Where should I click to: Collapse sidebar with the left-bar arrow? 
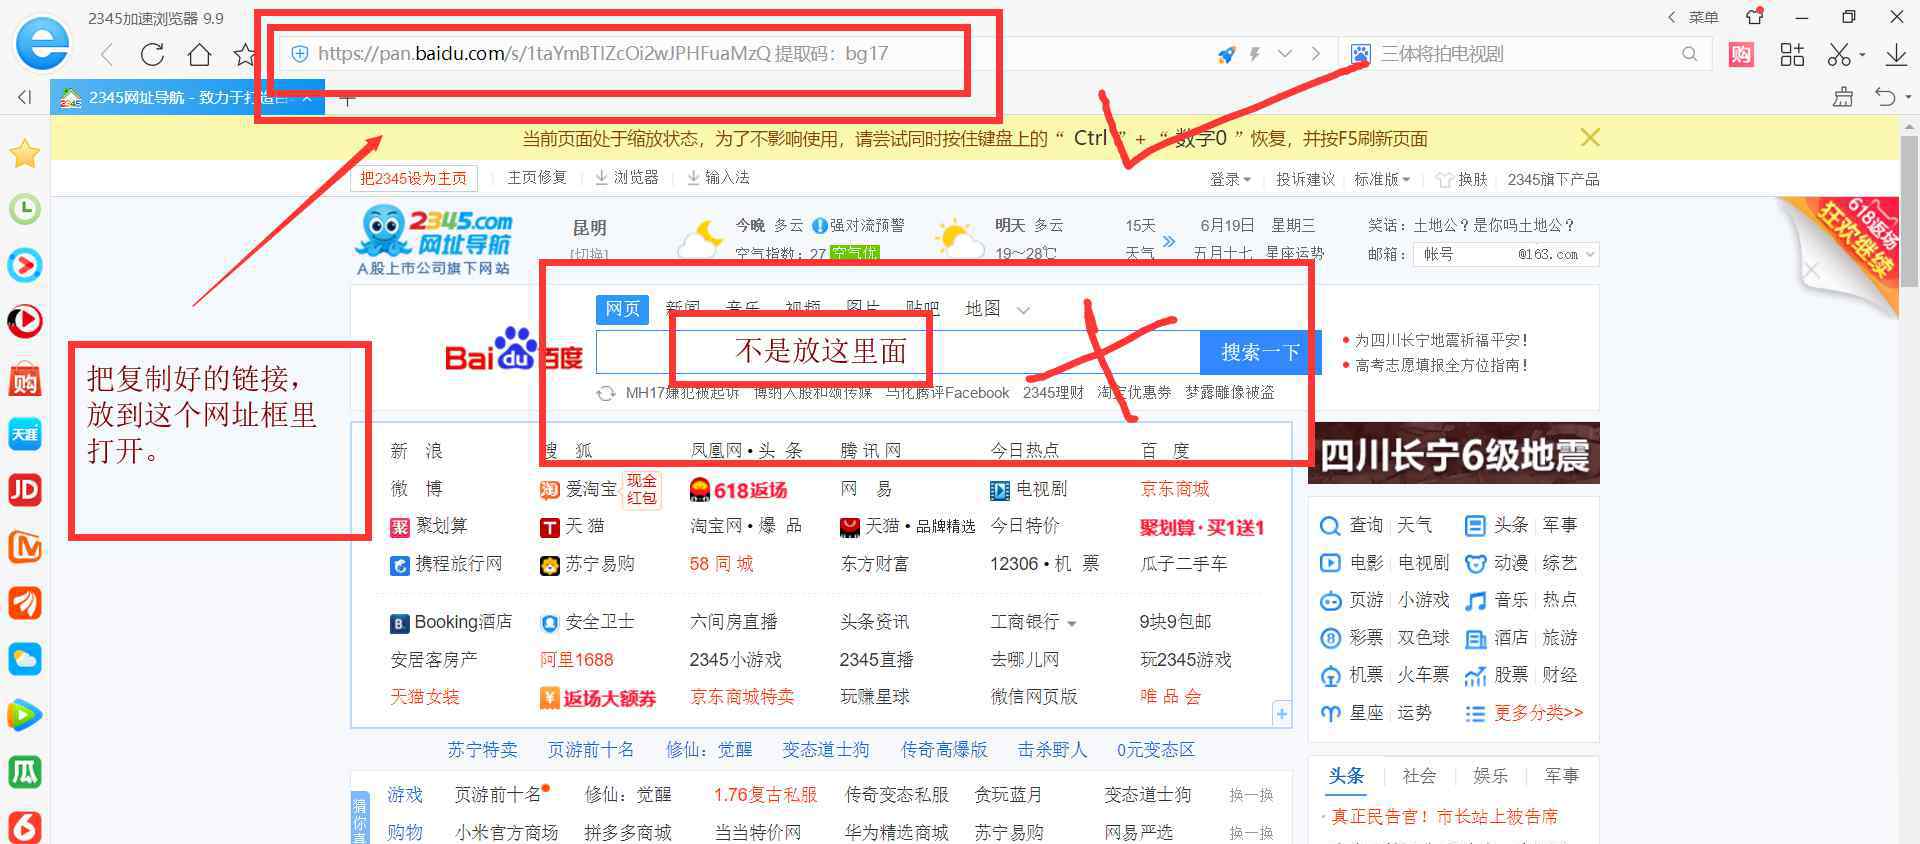pos(25,97)
